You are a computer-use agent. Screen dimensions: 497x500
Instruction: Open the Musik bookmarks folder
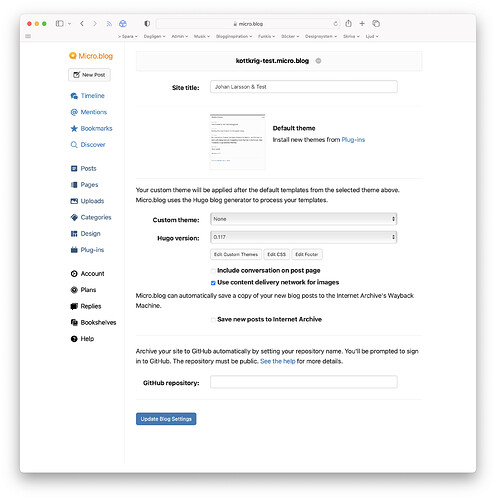point(202,36)
